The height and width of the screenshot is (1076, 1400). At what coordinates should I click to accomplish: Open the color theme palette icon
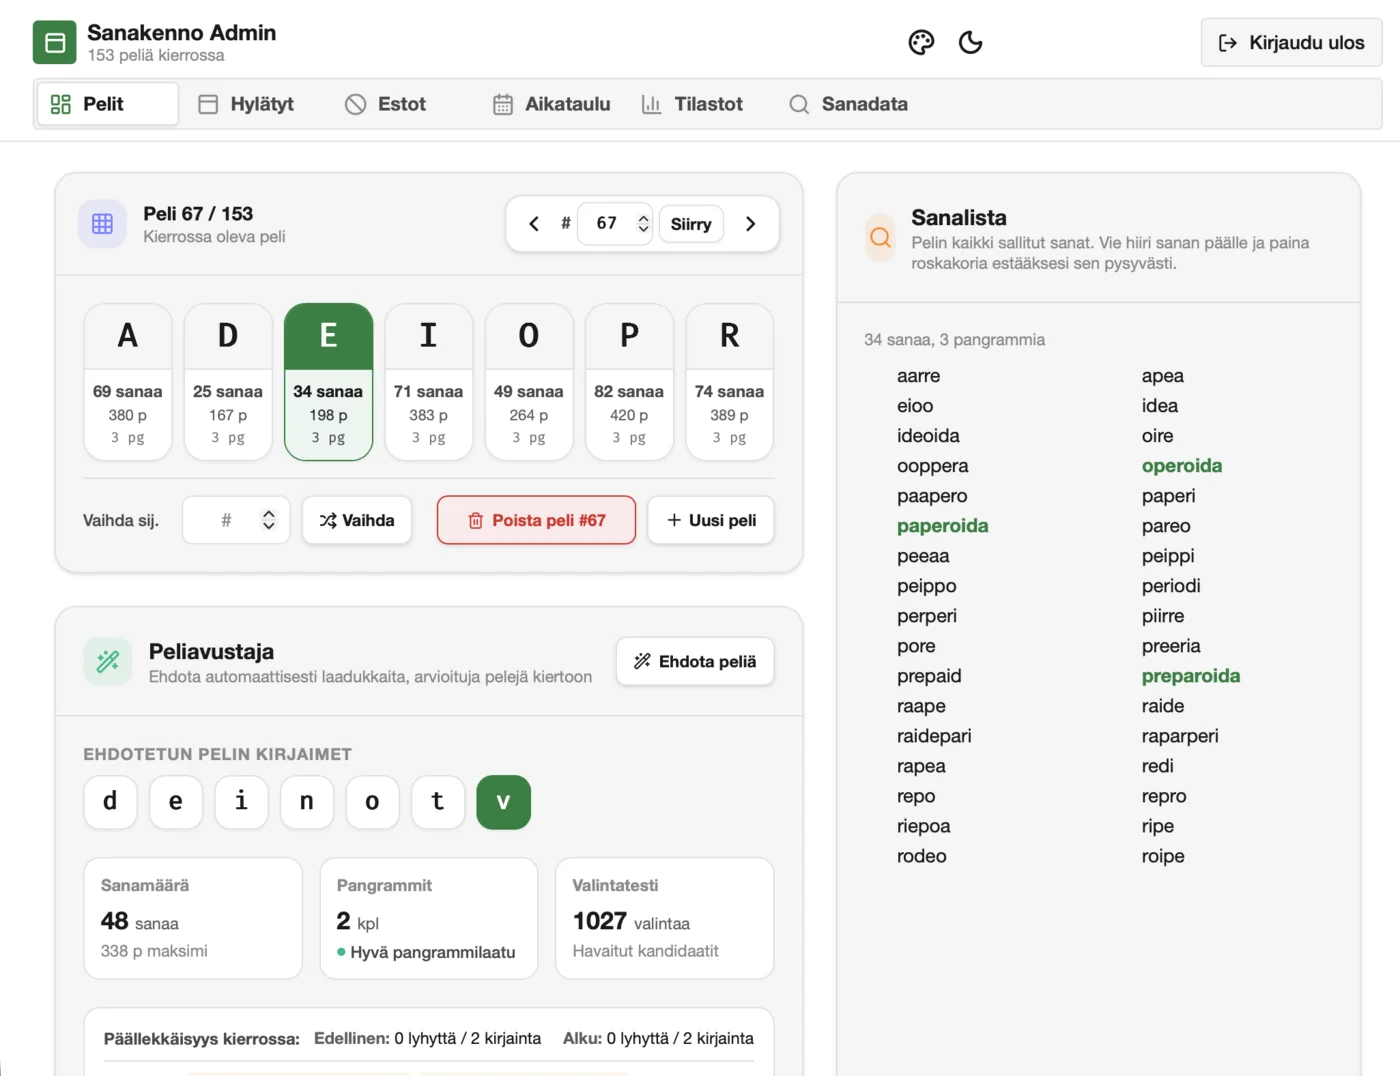pos(921,42)
